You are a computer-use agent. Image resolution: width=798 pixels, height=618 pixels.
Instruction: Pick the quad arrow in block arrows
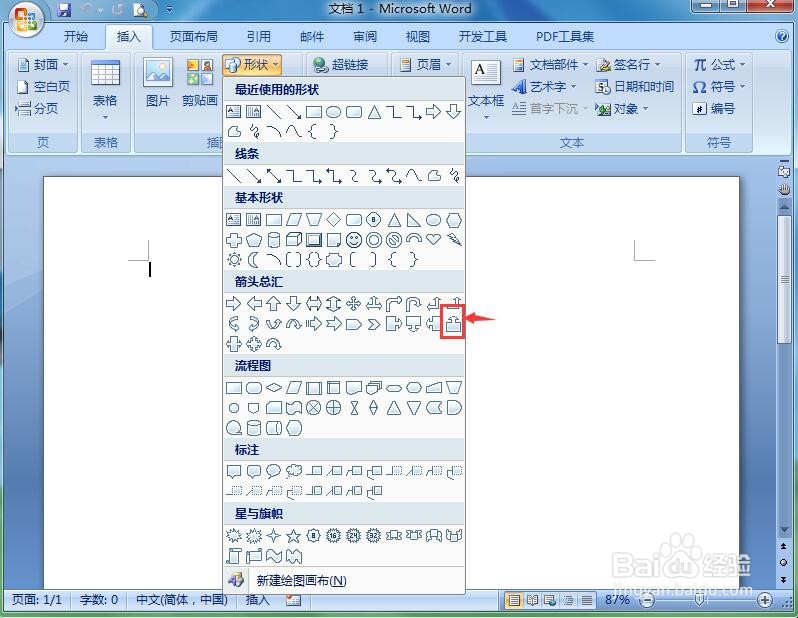coord(354,304)
